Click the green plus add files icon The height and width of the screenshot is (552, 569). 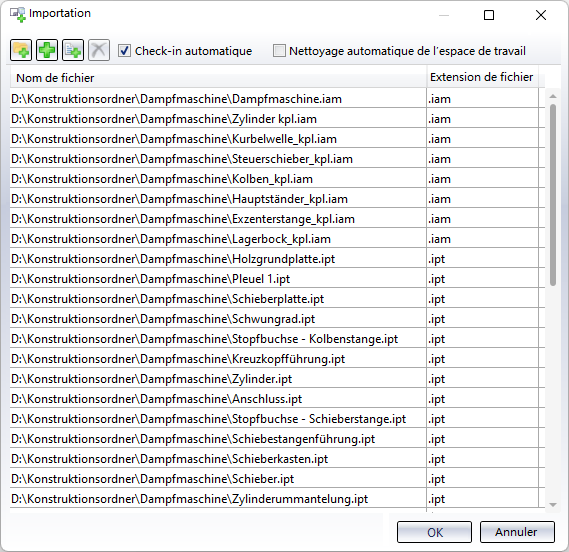coord(47,50)
